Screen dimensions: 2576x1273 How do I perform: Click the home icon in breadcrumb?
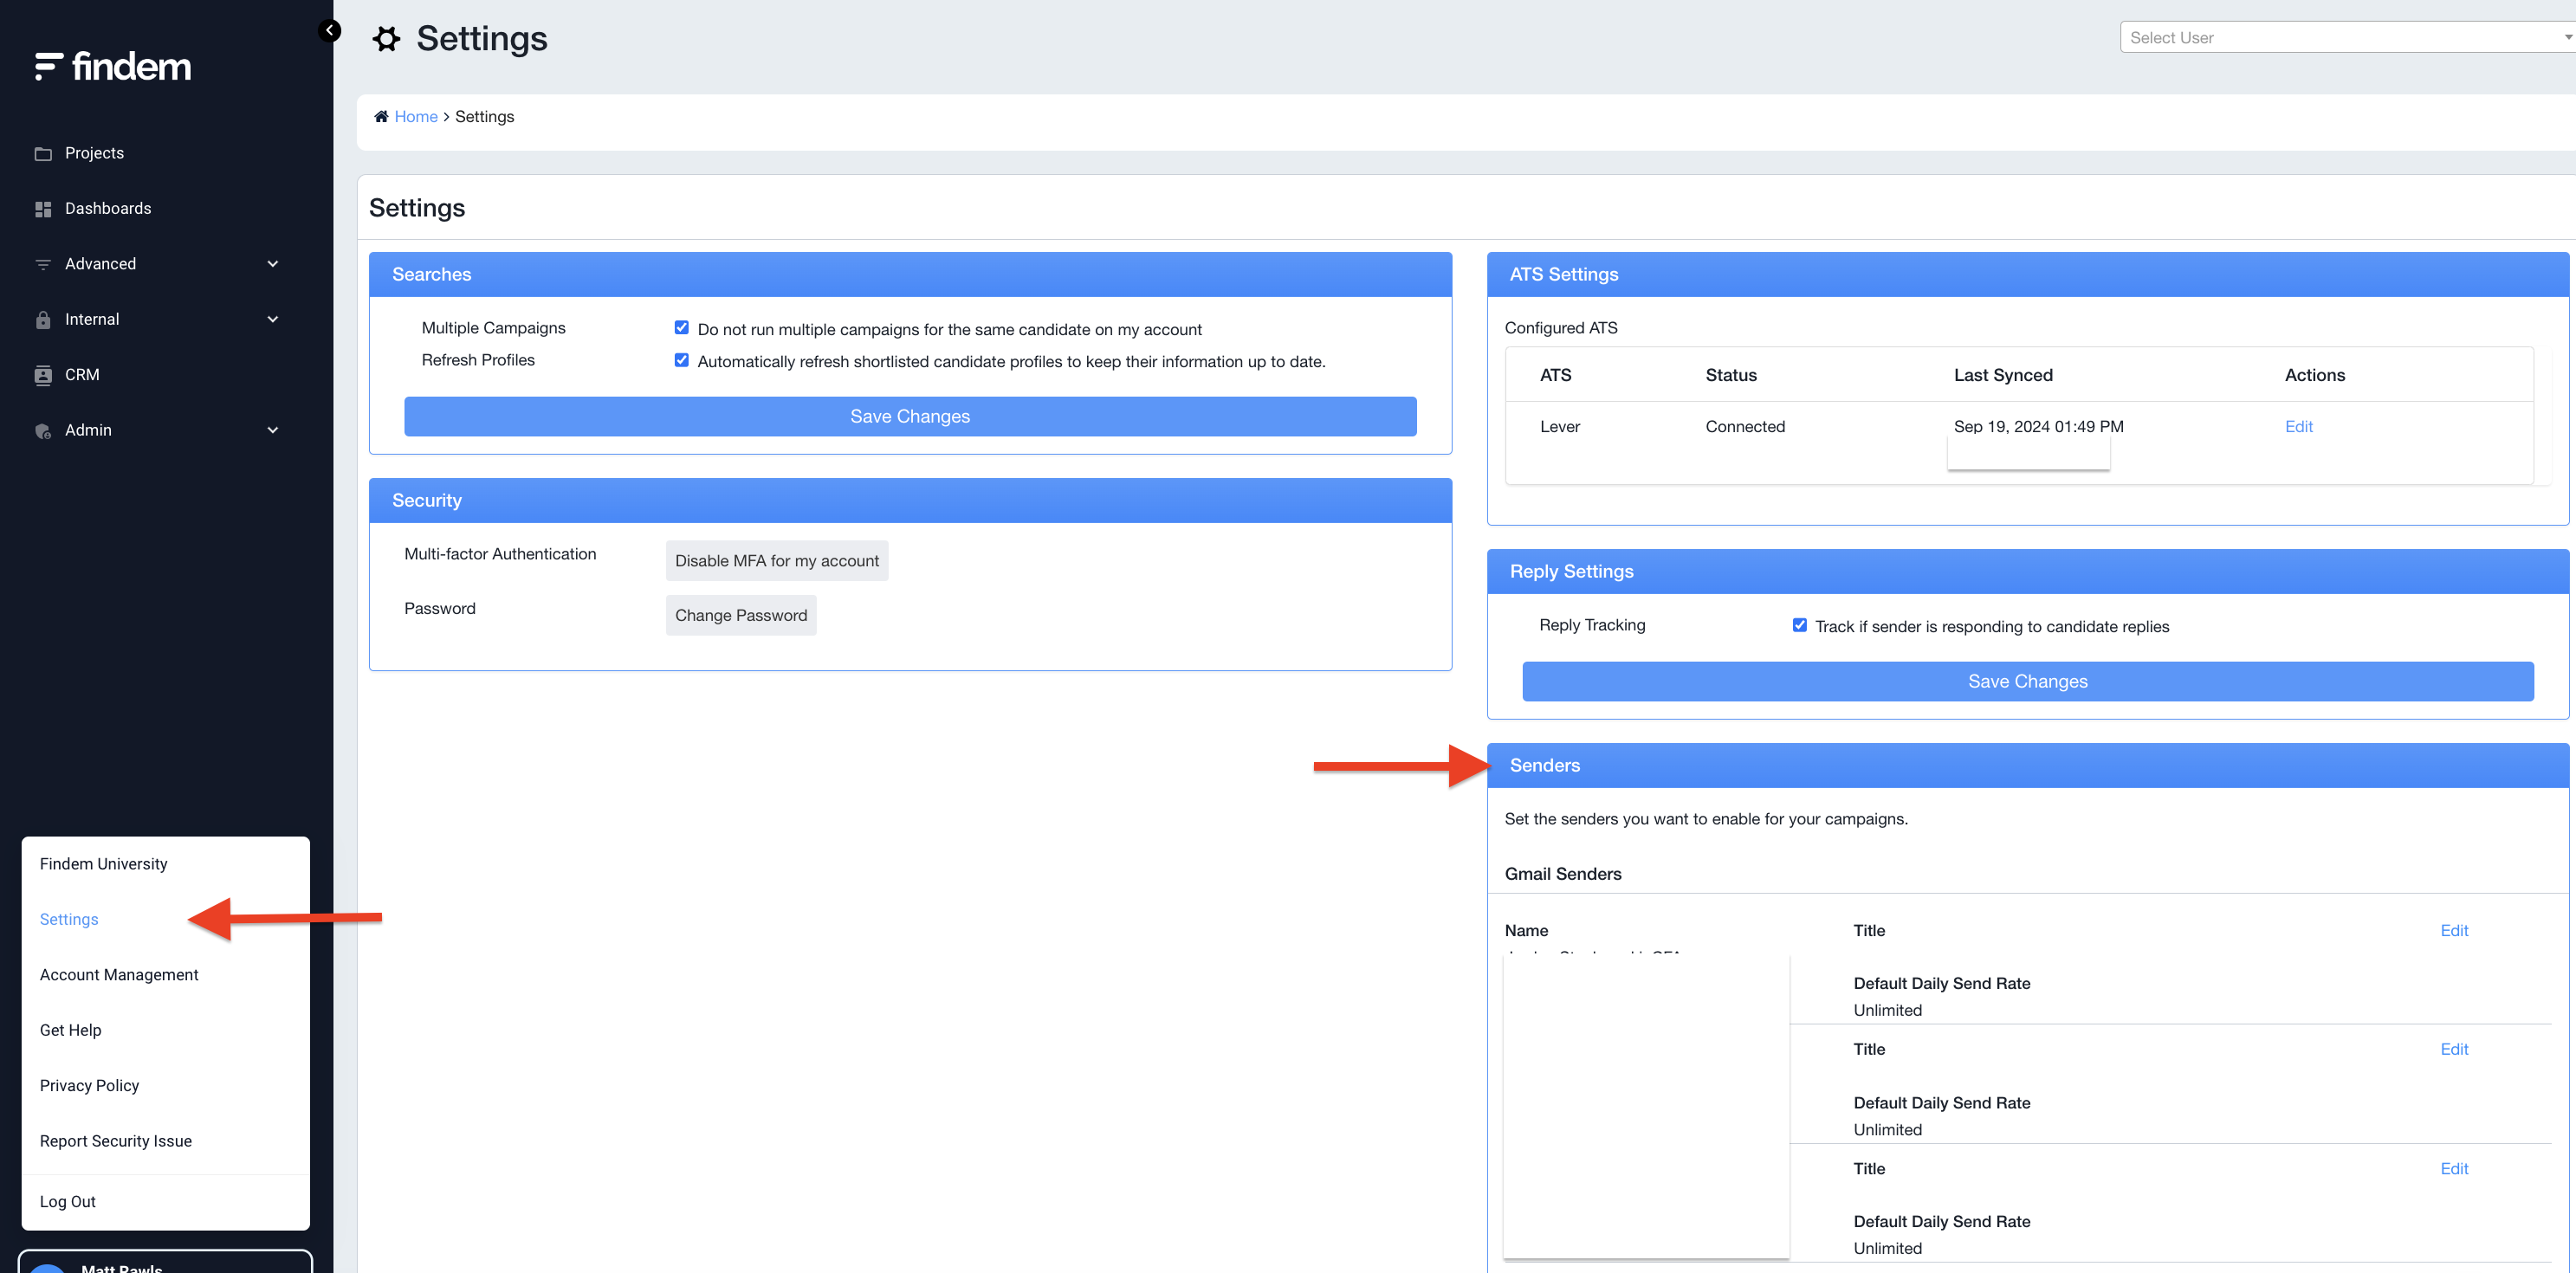point(381,116)
